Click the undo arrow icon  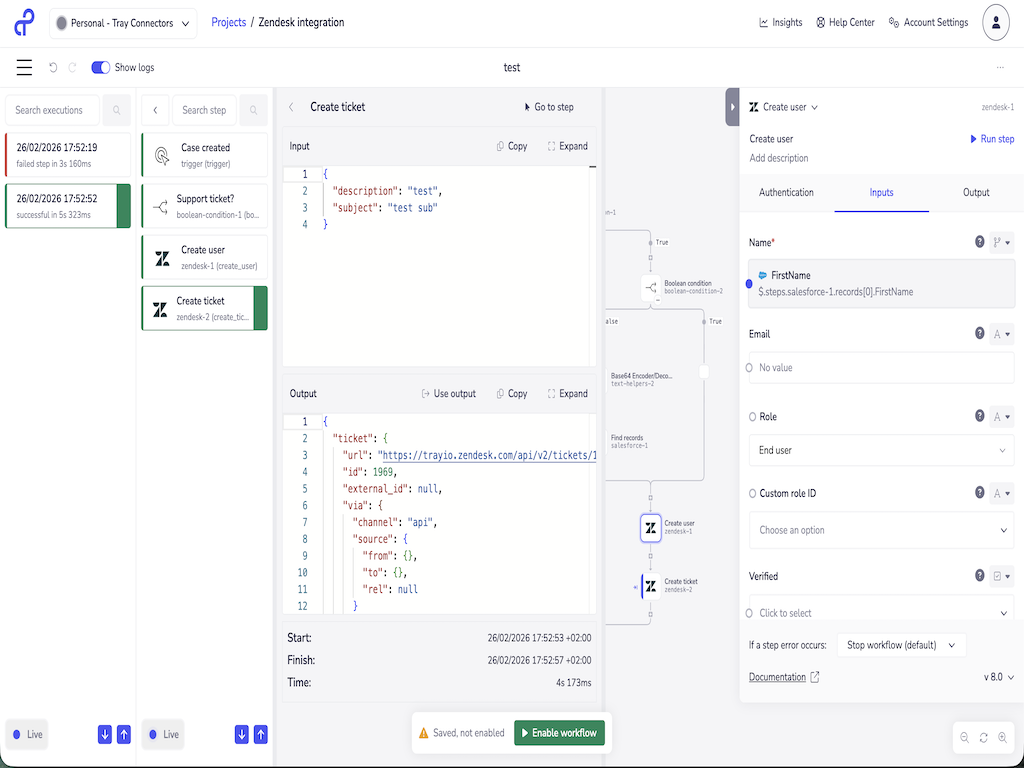click(54, 67)
